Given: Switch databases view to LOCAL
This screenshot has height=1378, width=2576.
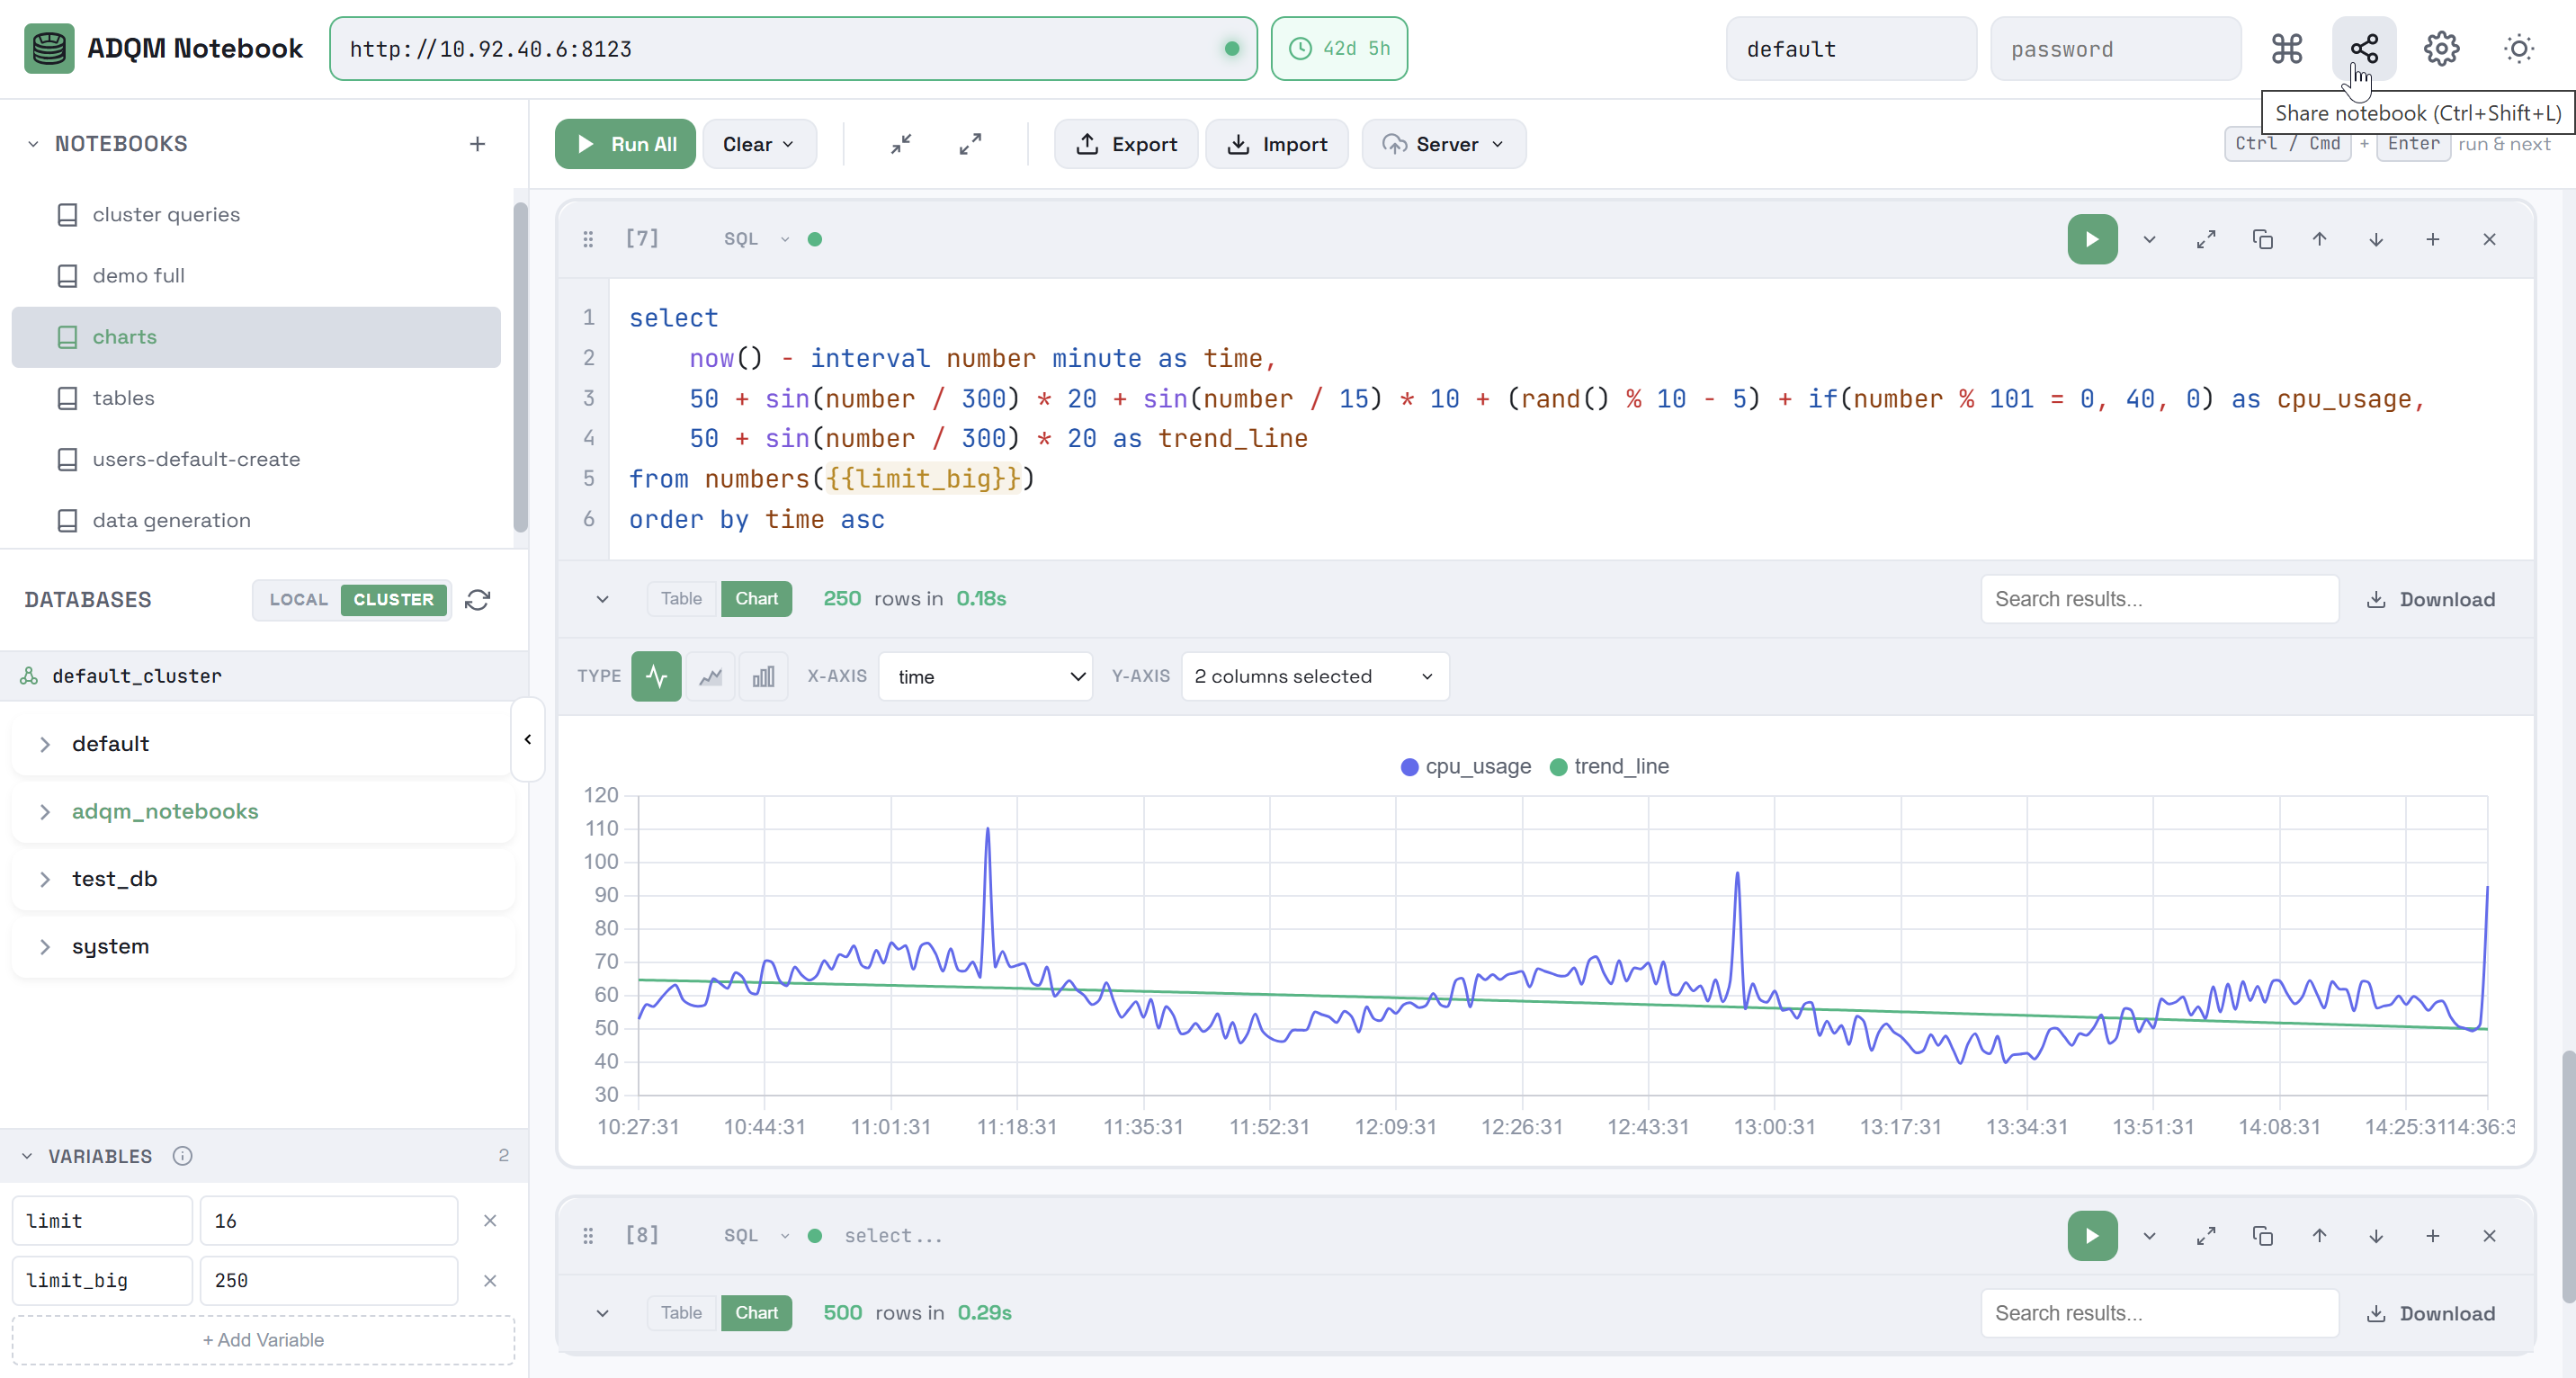Looking at the screenshot, I should tap(298, 600).
